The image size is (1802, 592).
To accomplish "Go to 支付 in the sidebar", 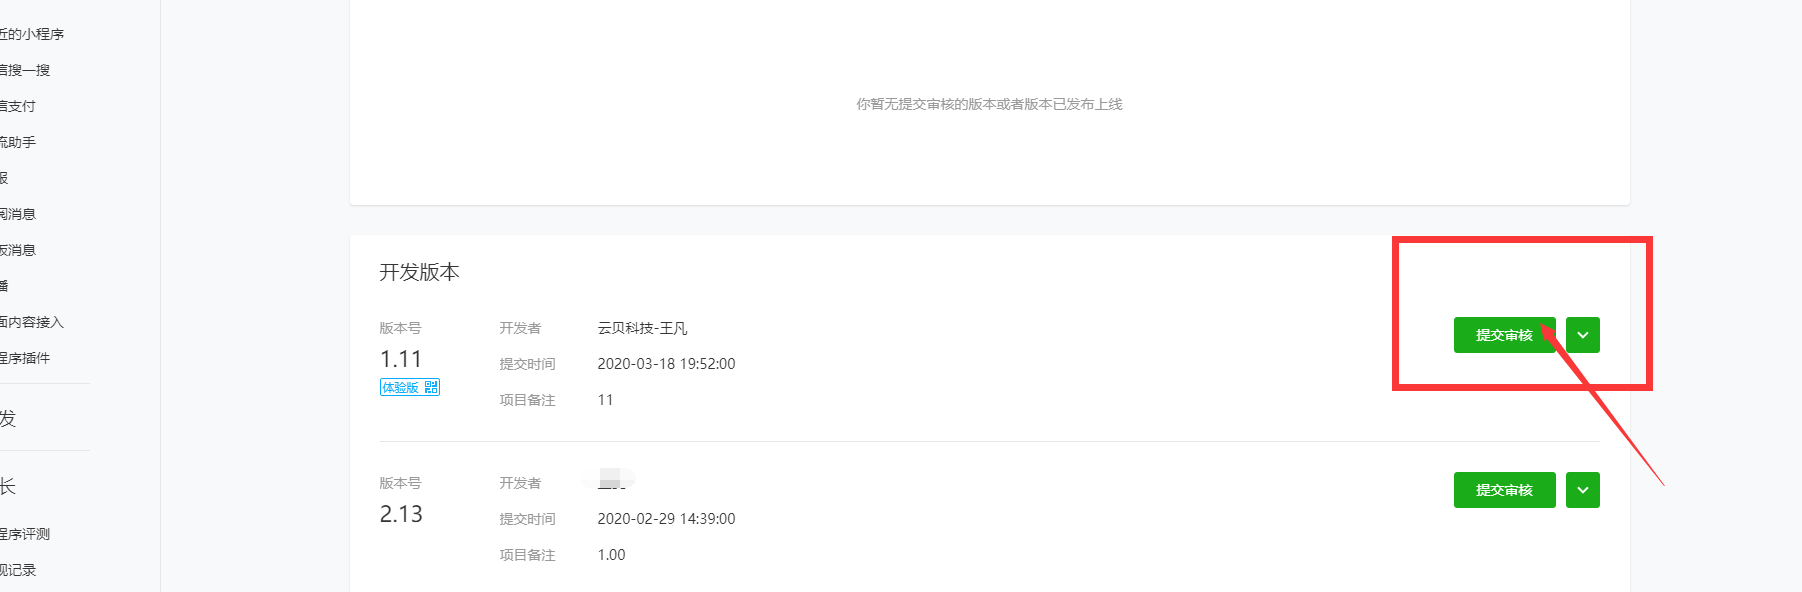I will click(18, 106).
